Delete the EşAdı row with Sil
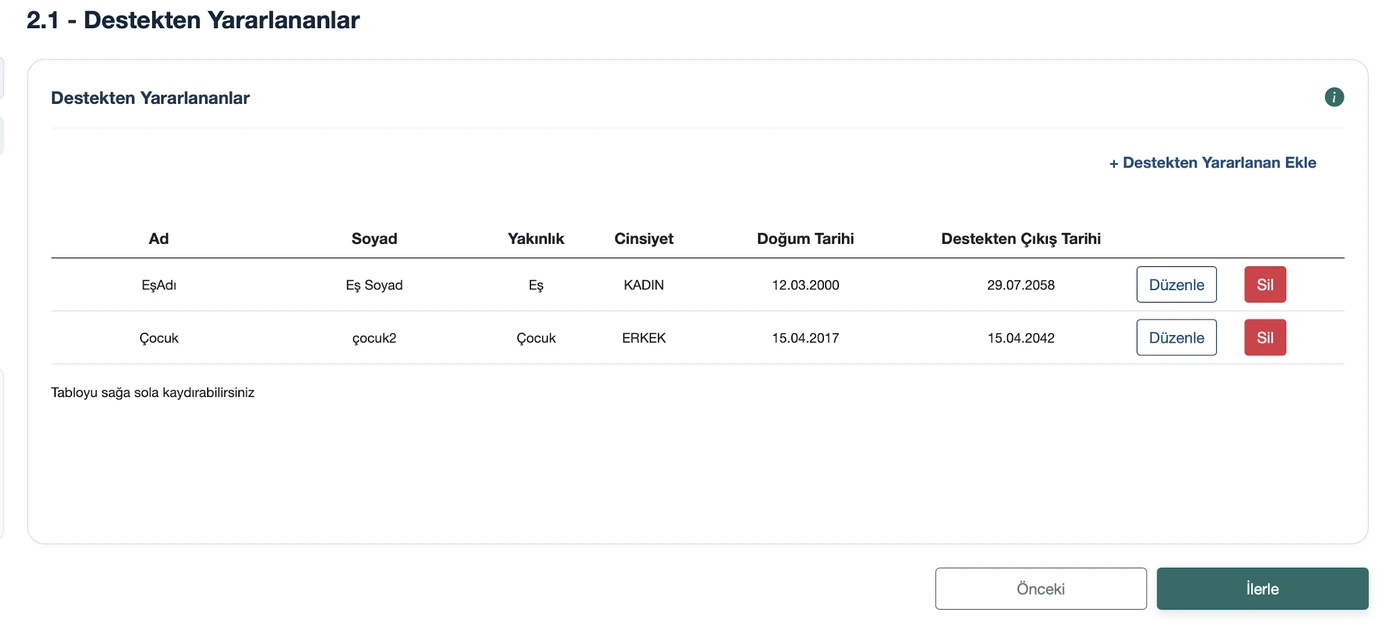 coord(1265,285)
